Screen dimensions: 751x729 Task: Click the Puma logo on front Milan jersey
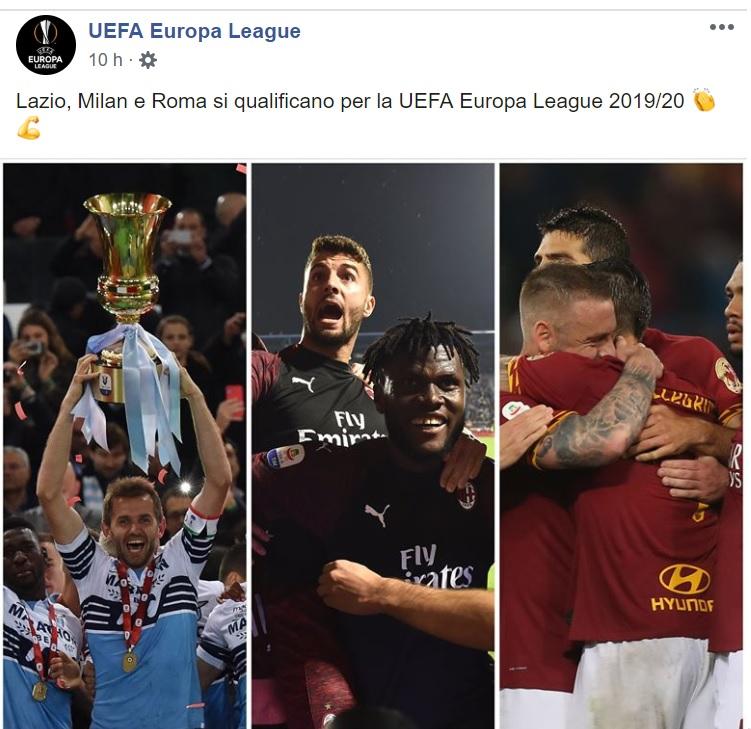[378, 514]
